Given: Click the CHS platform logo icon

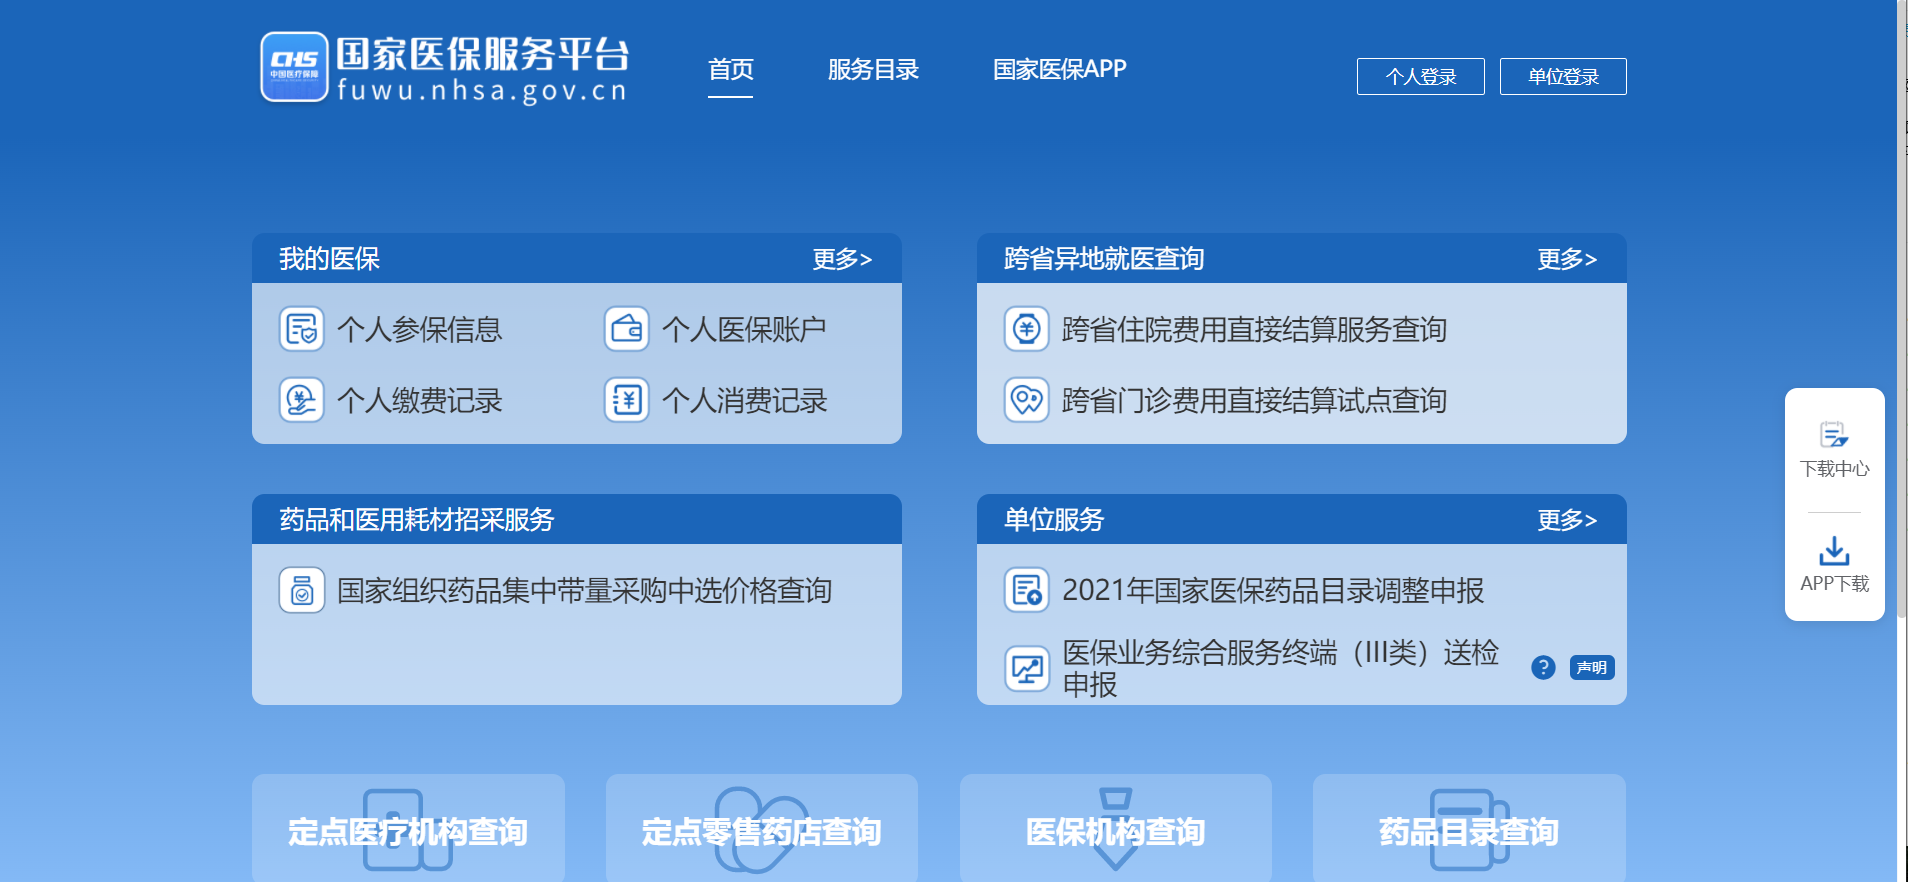Looking at the screenshot, I should 294,67.
